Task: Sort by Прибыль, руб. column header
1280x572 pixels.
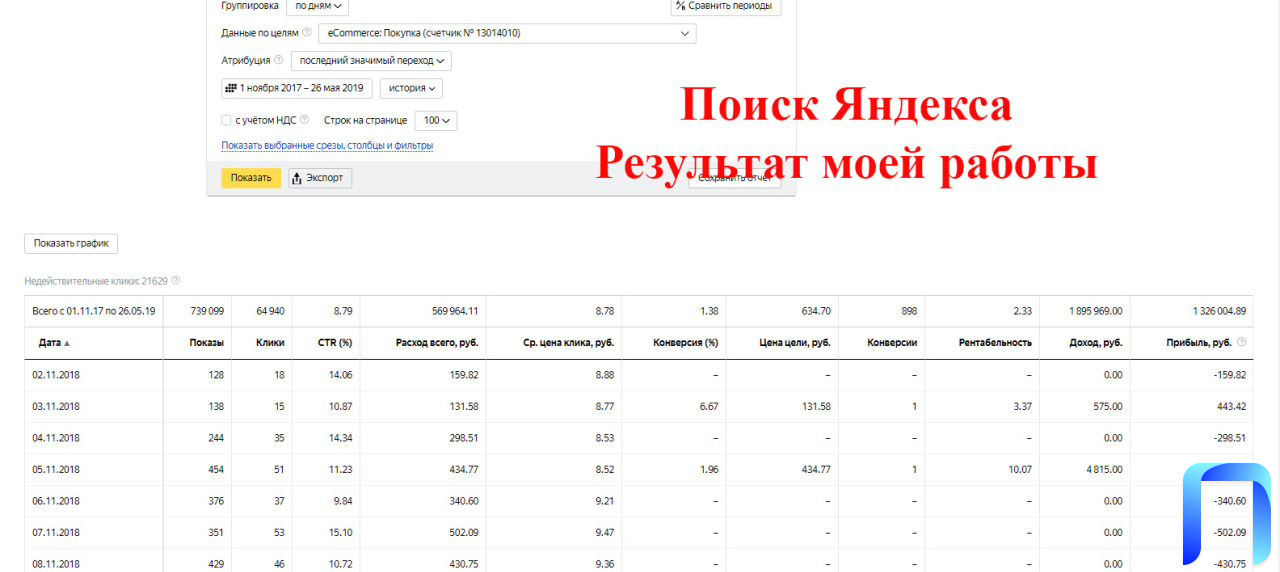Action: tap(1198, 342)
